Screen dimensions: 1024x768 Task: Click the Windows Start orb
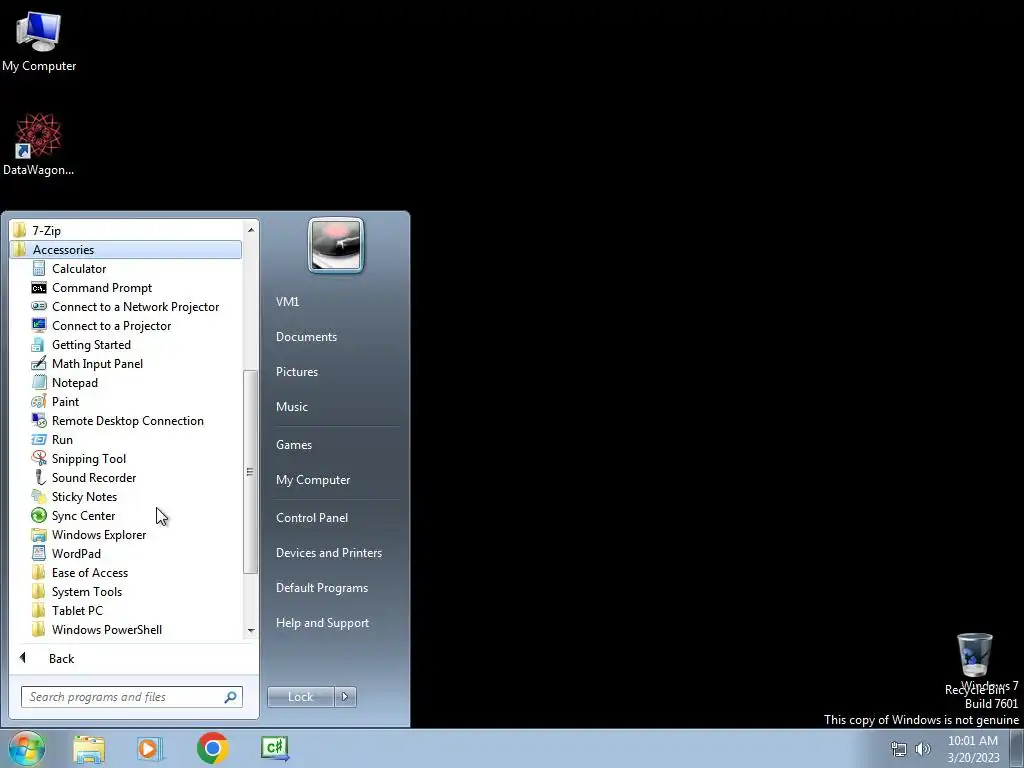click(26, 748)
